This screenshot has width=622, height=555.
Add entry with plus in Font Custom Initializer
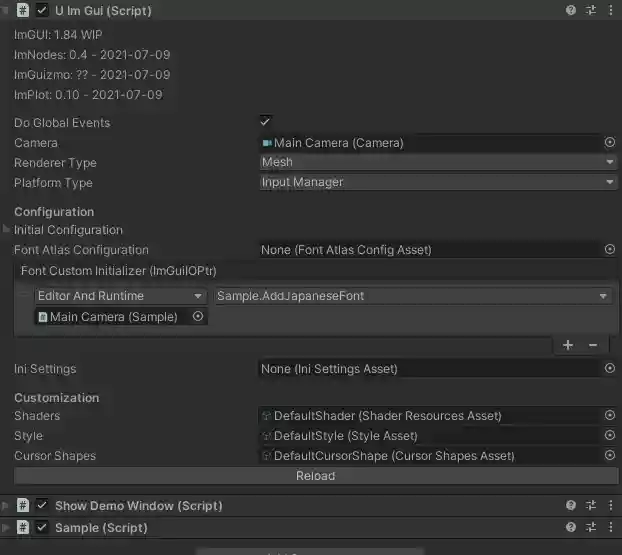[568, 345]
